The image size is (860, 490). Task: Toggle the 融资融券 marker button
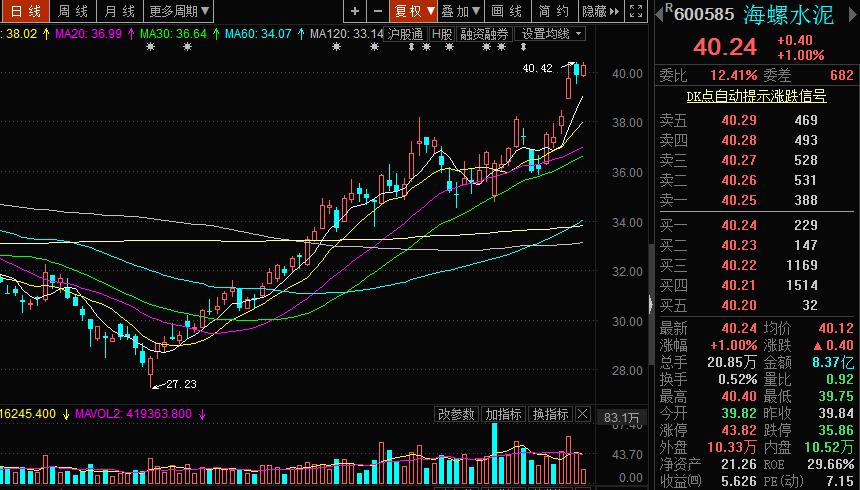(485, 33)
